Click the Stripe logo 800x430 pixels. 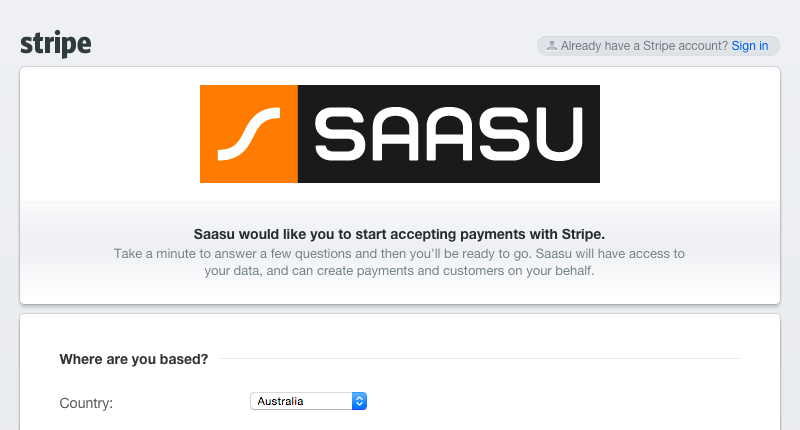point(56,44)
